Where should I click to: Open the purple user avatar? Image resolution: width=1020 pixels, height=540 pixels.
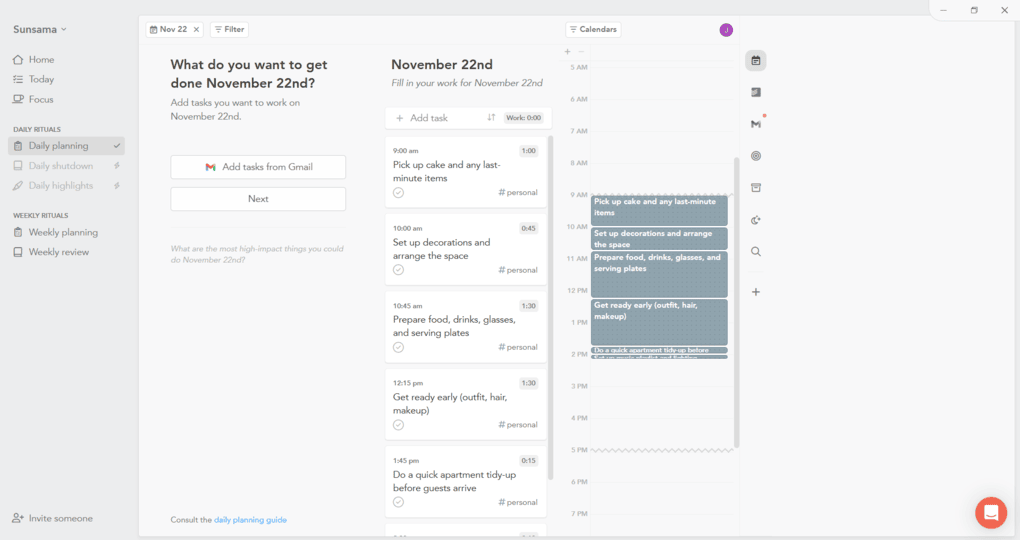click(x=726, y=30)
